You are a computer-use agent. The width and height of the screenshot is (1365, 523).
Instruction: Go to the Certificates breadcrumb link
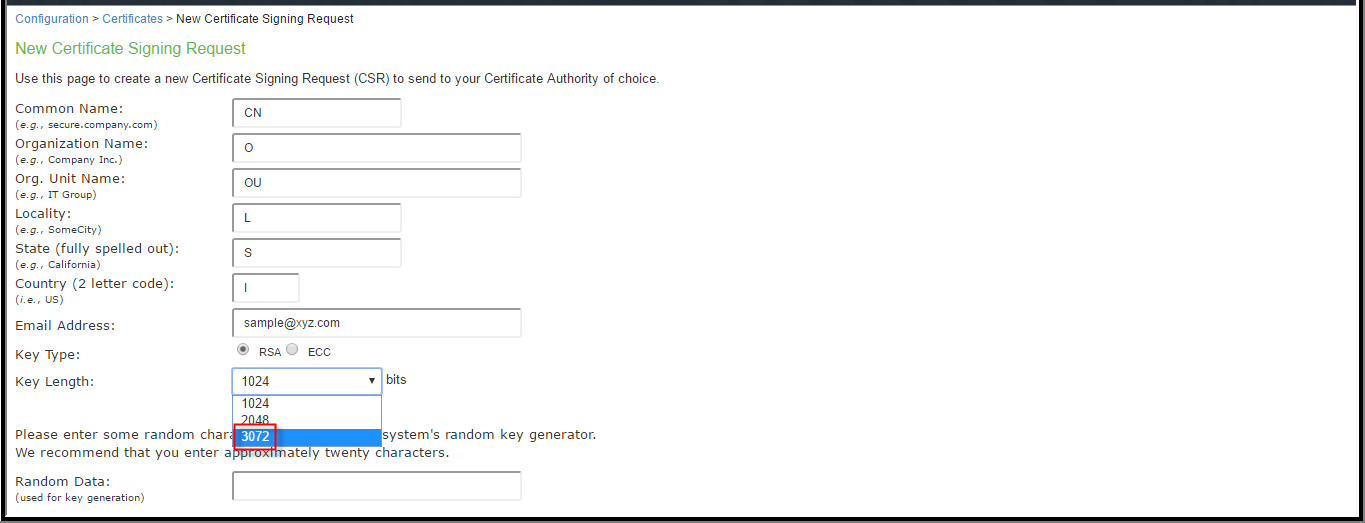point(133,19)
